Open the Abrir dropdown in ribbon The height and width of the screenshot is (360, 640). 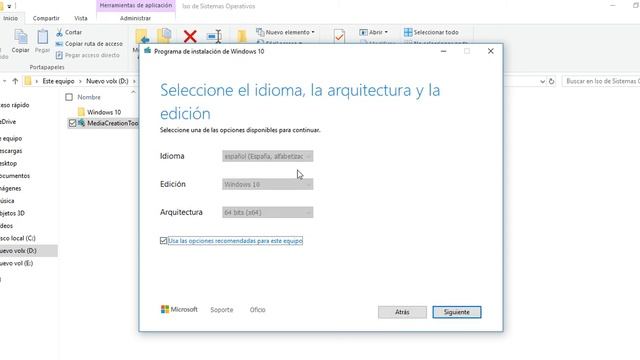coord(374,32)
